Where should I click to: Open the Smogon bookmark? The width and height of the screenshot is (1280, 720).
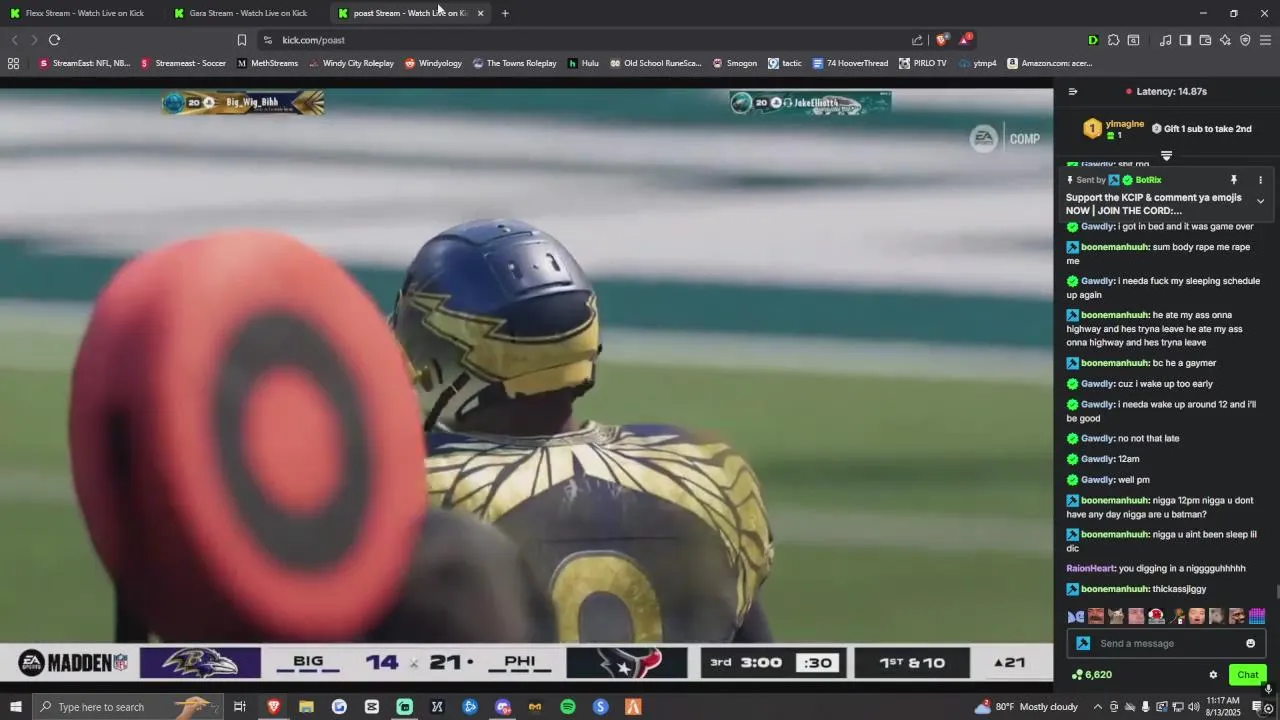pos(734,63)
